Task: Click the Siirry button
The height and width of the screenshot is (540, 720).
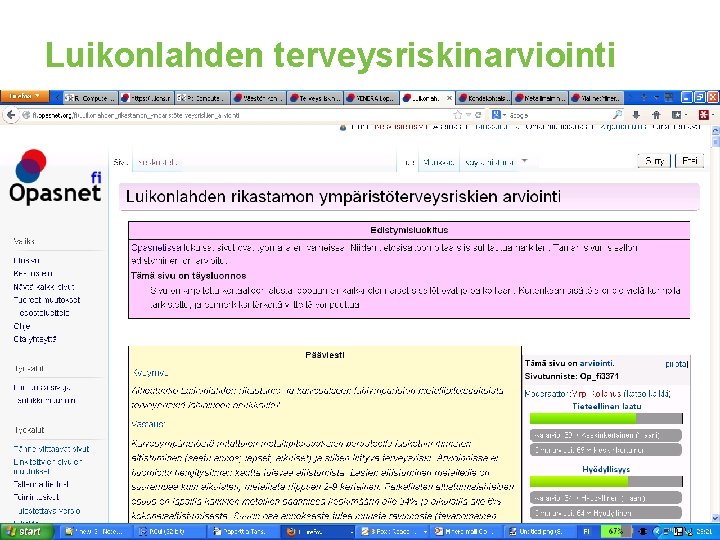Action: point(654,161)
